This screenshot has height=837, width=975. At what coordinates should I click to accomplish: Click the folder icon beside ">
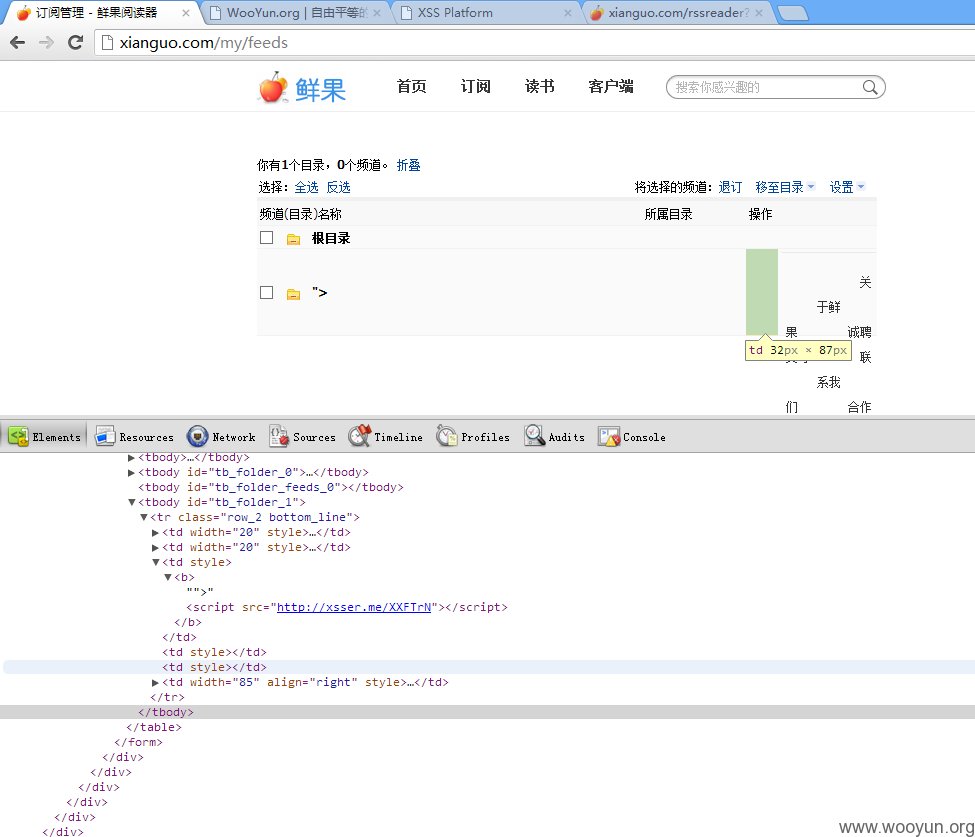tap(293, 294)
